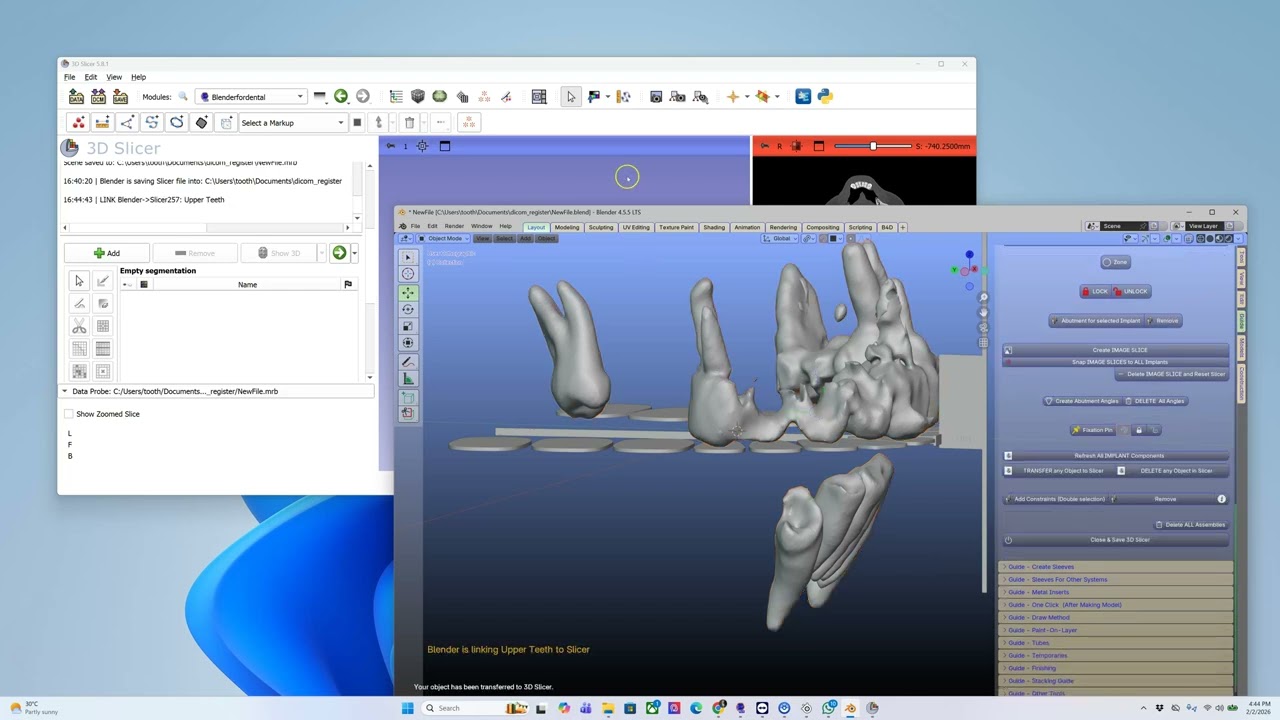Click Blender's navigation gizmo blue Z axis

[x=969, y=255]
